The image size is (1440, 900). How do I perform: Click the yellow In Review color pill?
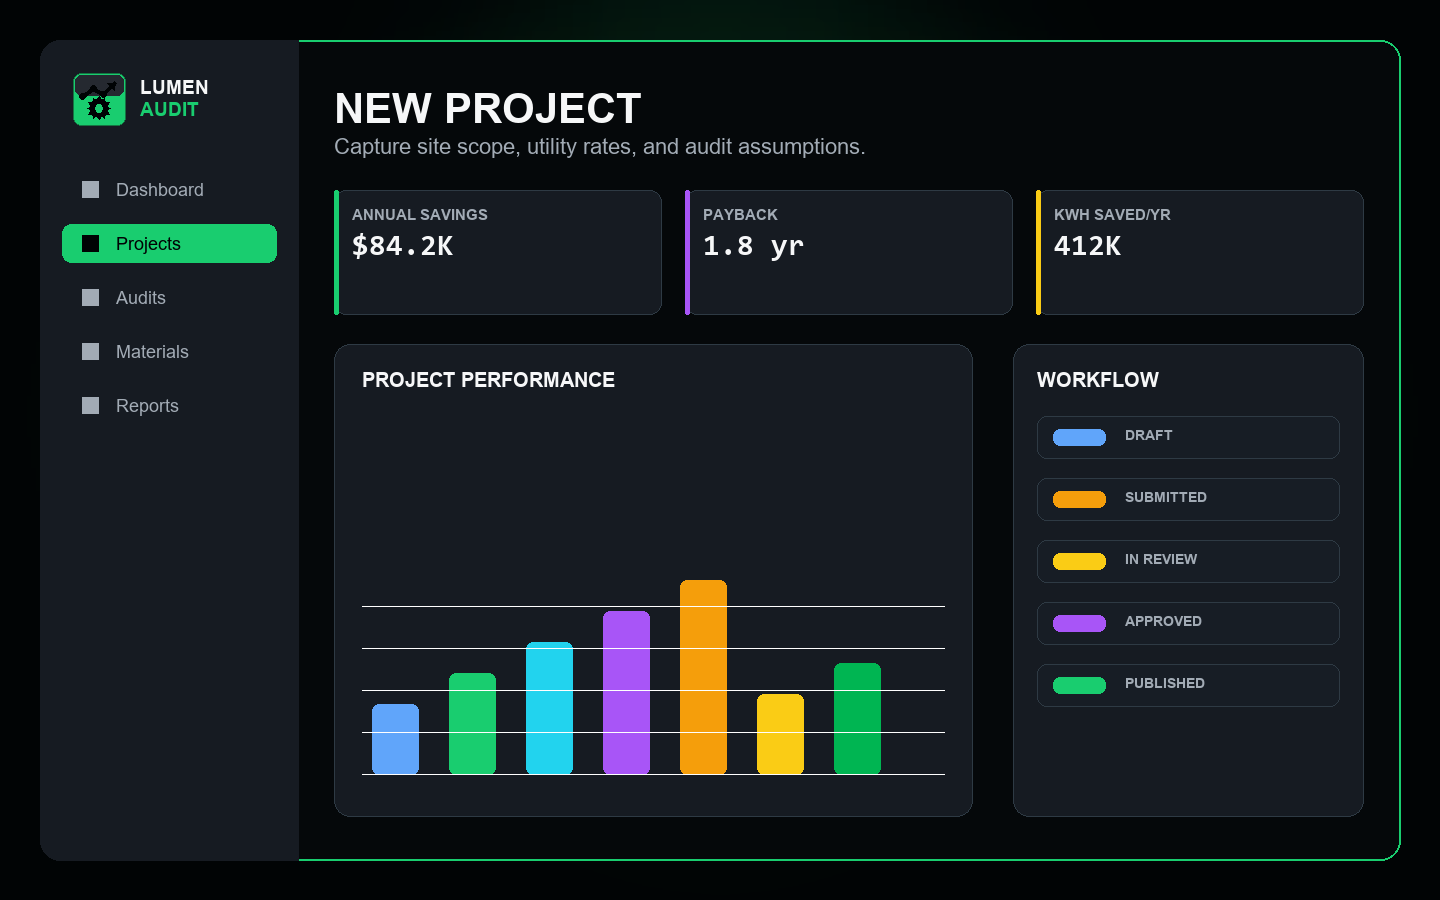pyautogui.click(x=1079, y=561)
